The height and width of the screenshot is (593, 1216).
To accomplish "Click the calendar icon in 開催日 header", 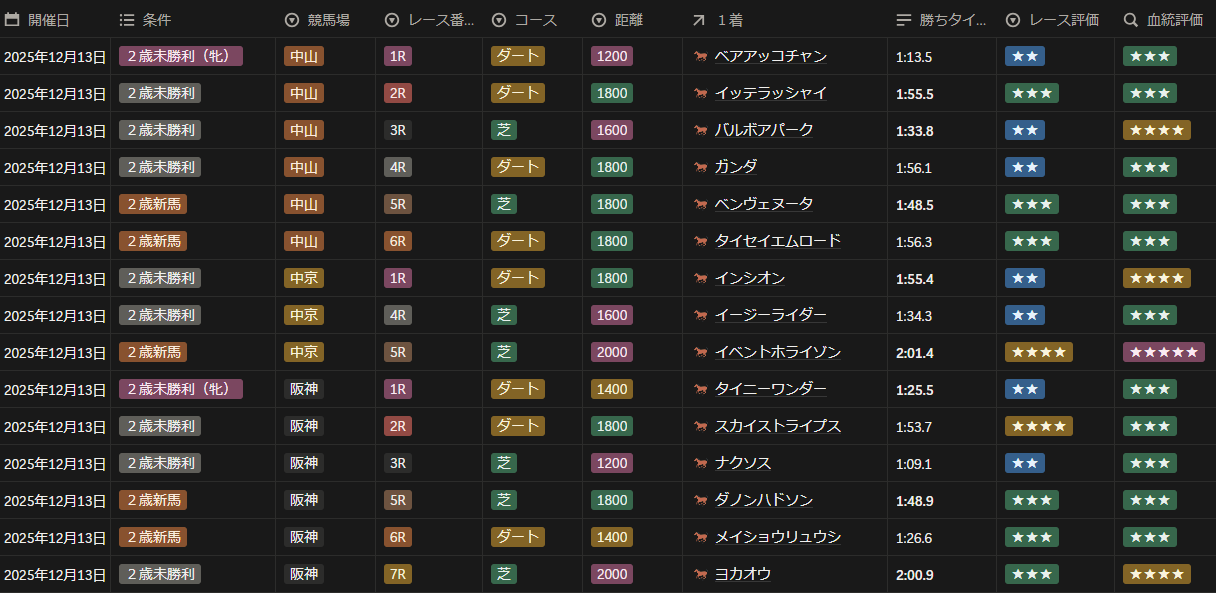I will [12, 20].
